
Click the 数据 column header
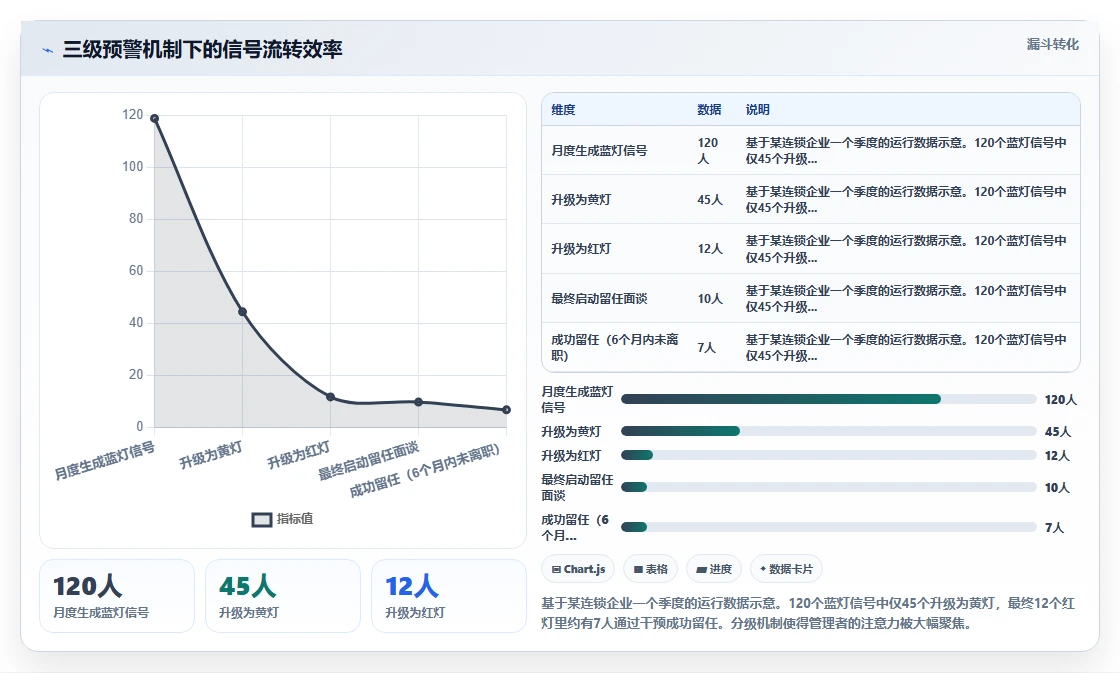pos(709,109)
